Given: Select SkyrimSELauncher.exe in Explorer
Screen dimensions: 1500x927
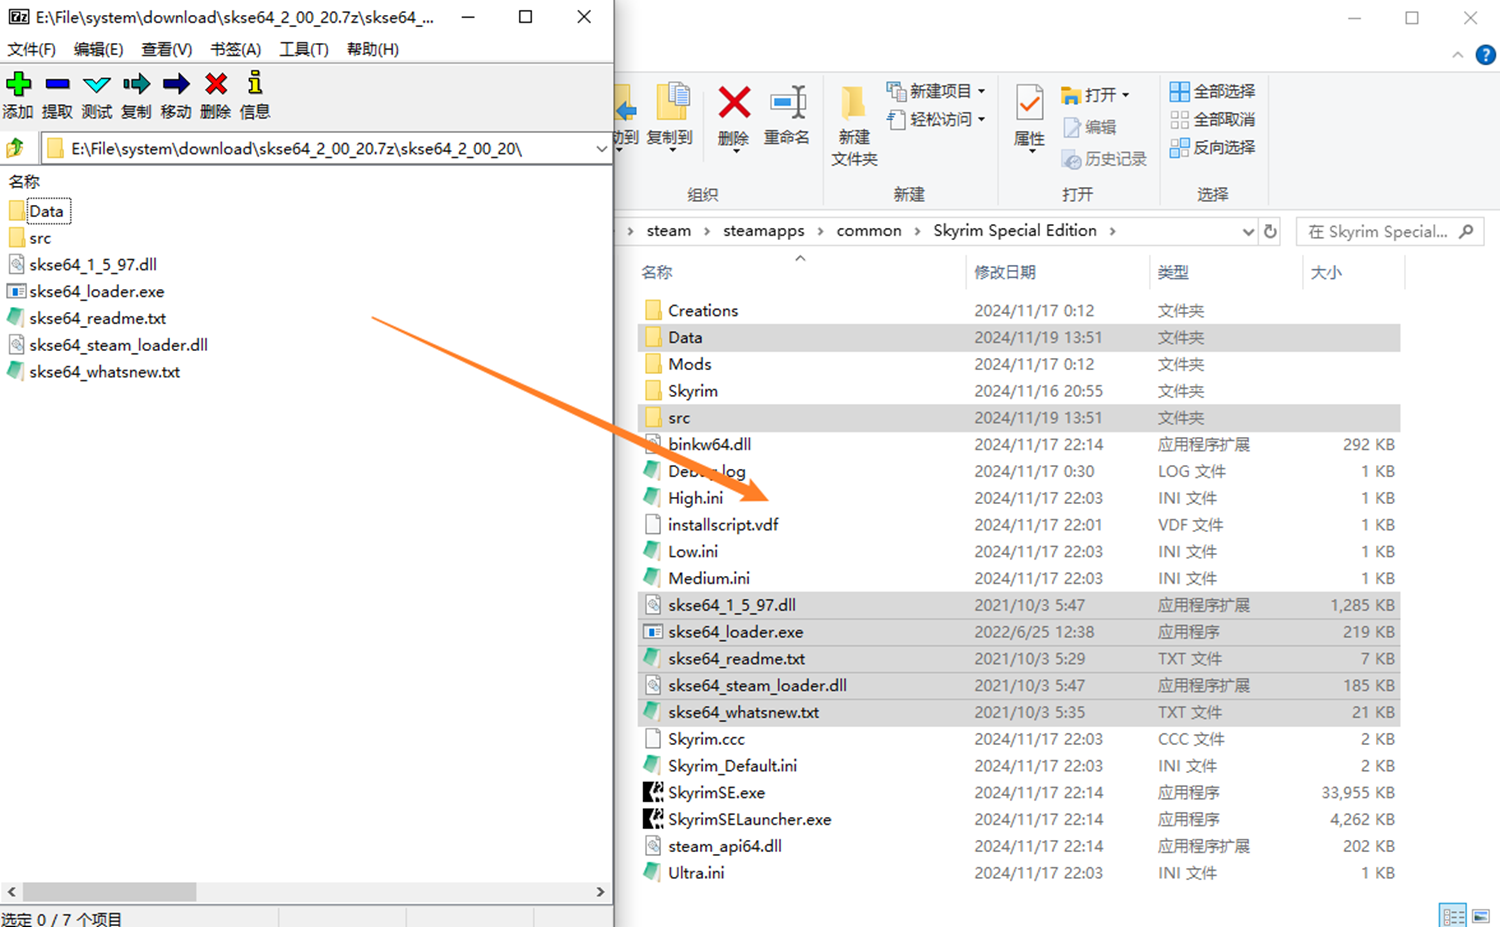Looking at the screenshot, I should click(1019, 819).
